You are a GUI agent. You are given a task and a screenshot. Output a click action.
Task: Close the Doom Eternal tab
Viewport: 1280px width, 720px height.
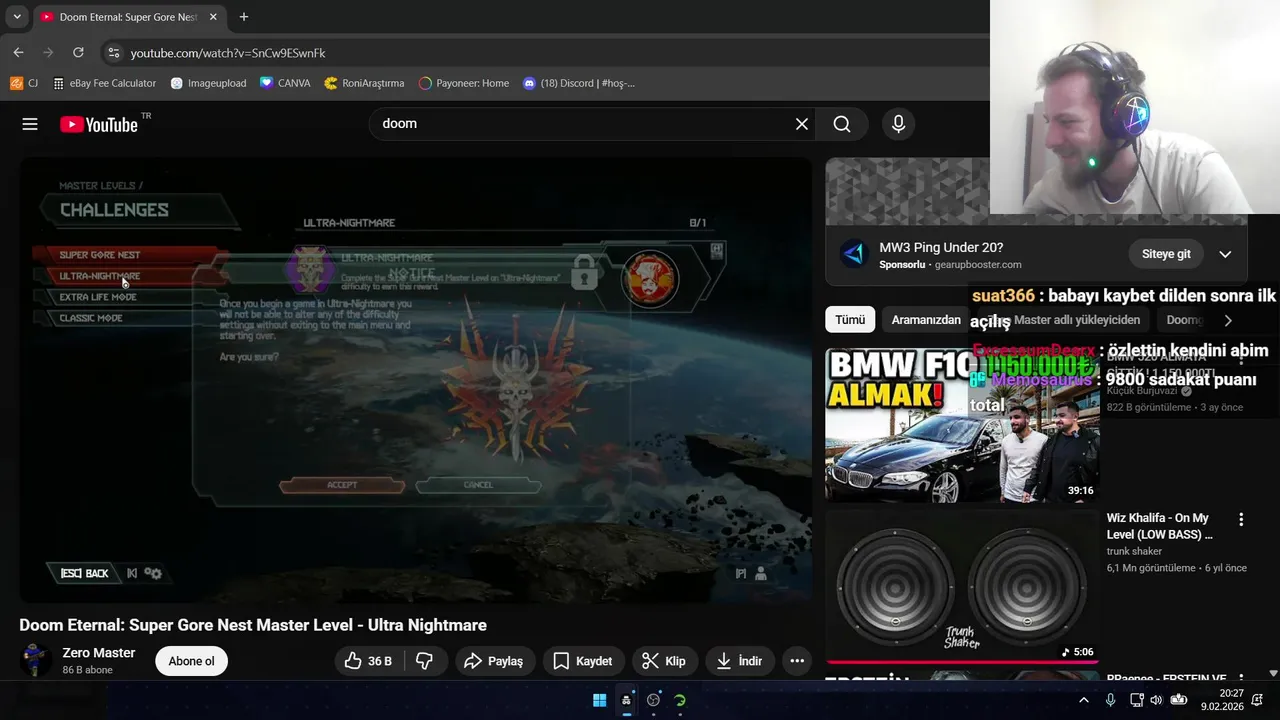click(x=213, y=17)
